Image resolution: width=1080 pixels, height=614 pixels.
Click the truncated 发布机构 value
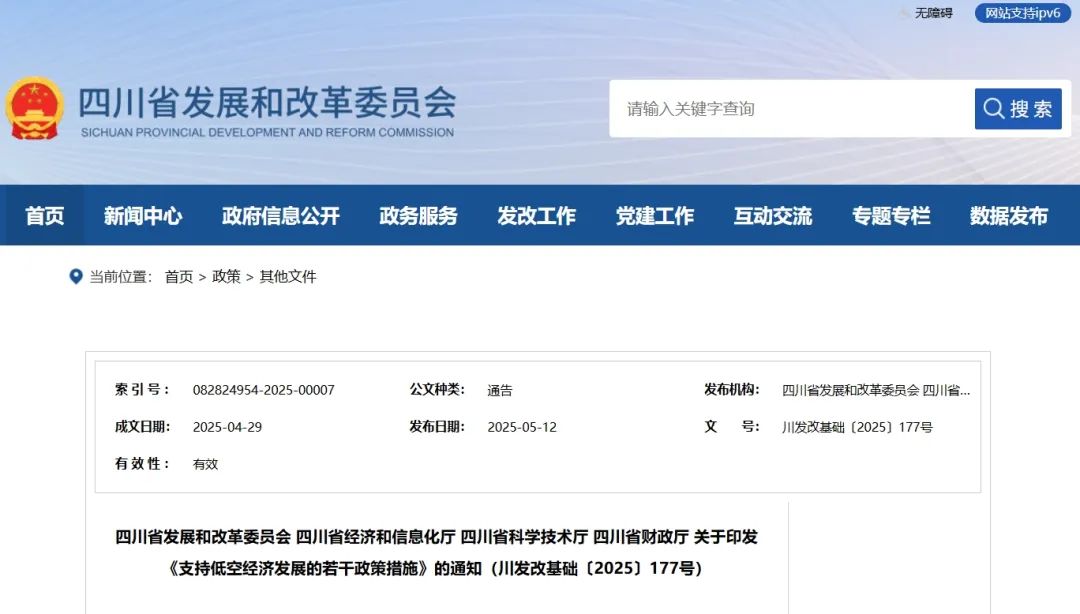click(x=876, y=390)
